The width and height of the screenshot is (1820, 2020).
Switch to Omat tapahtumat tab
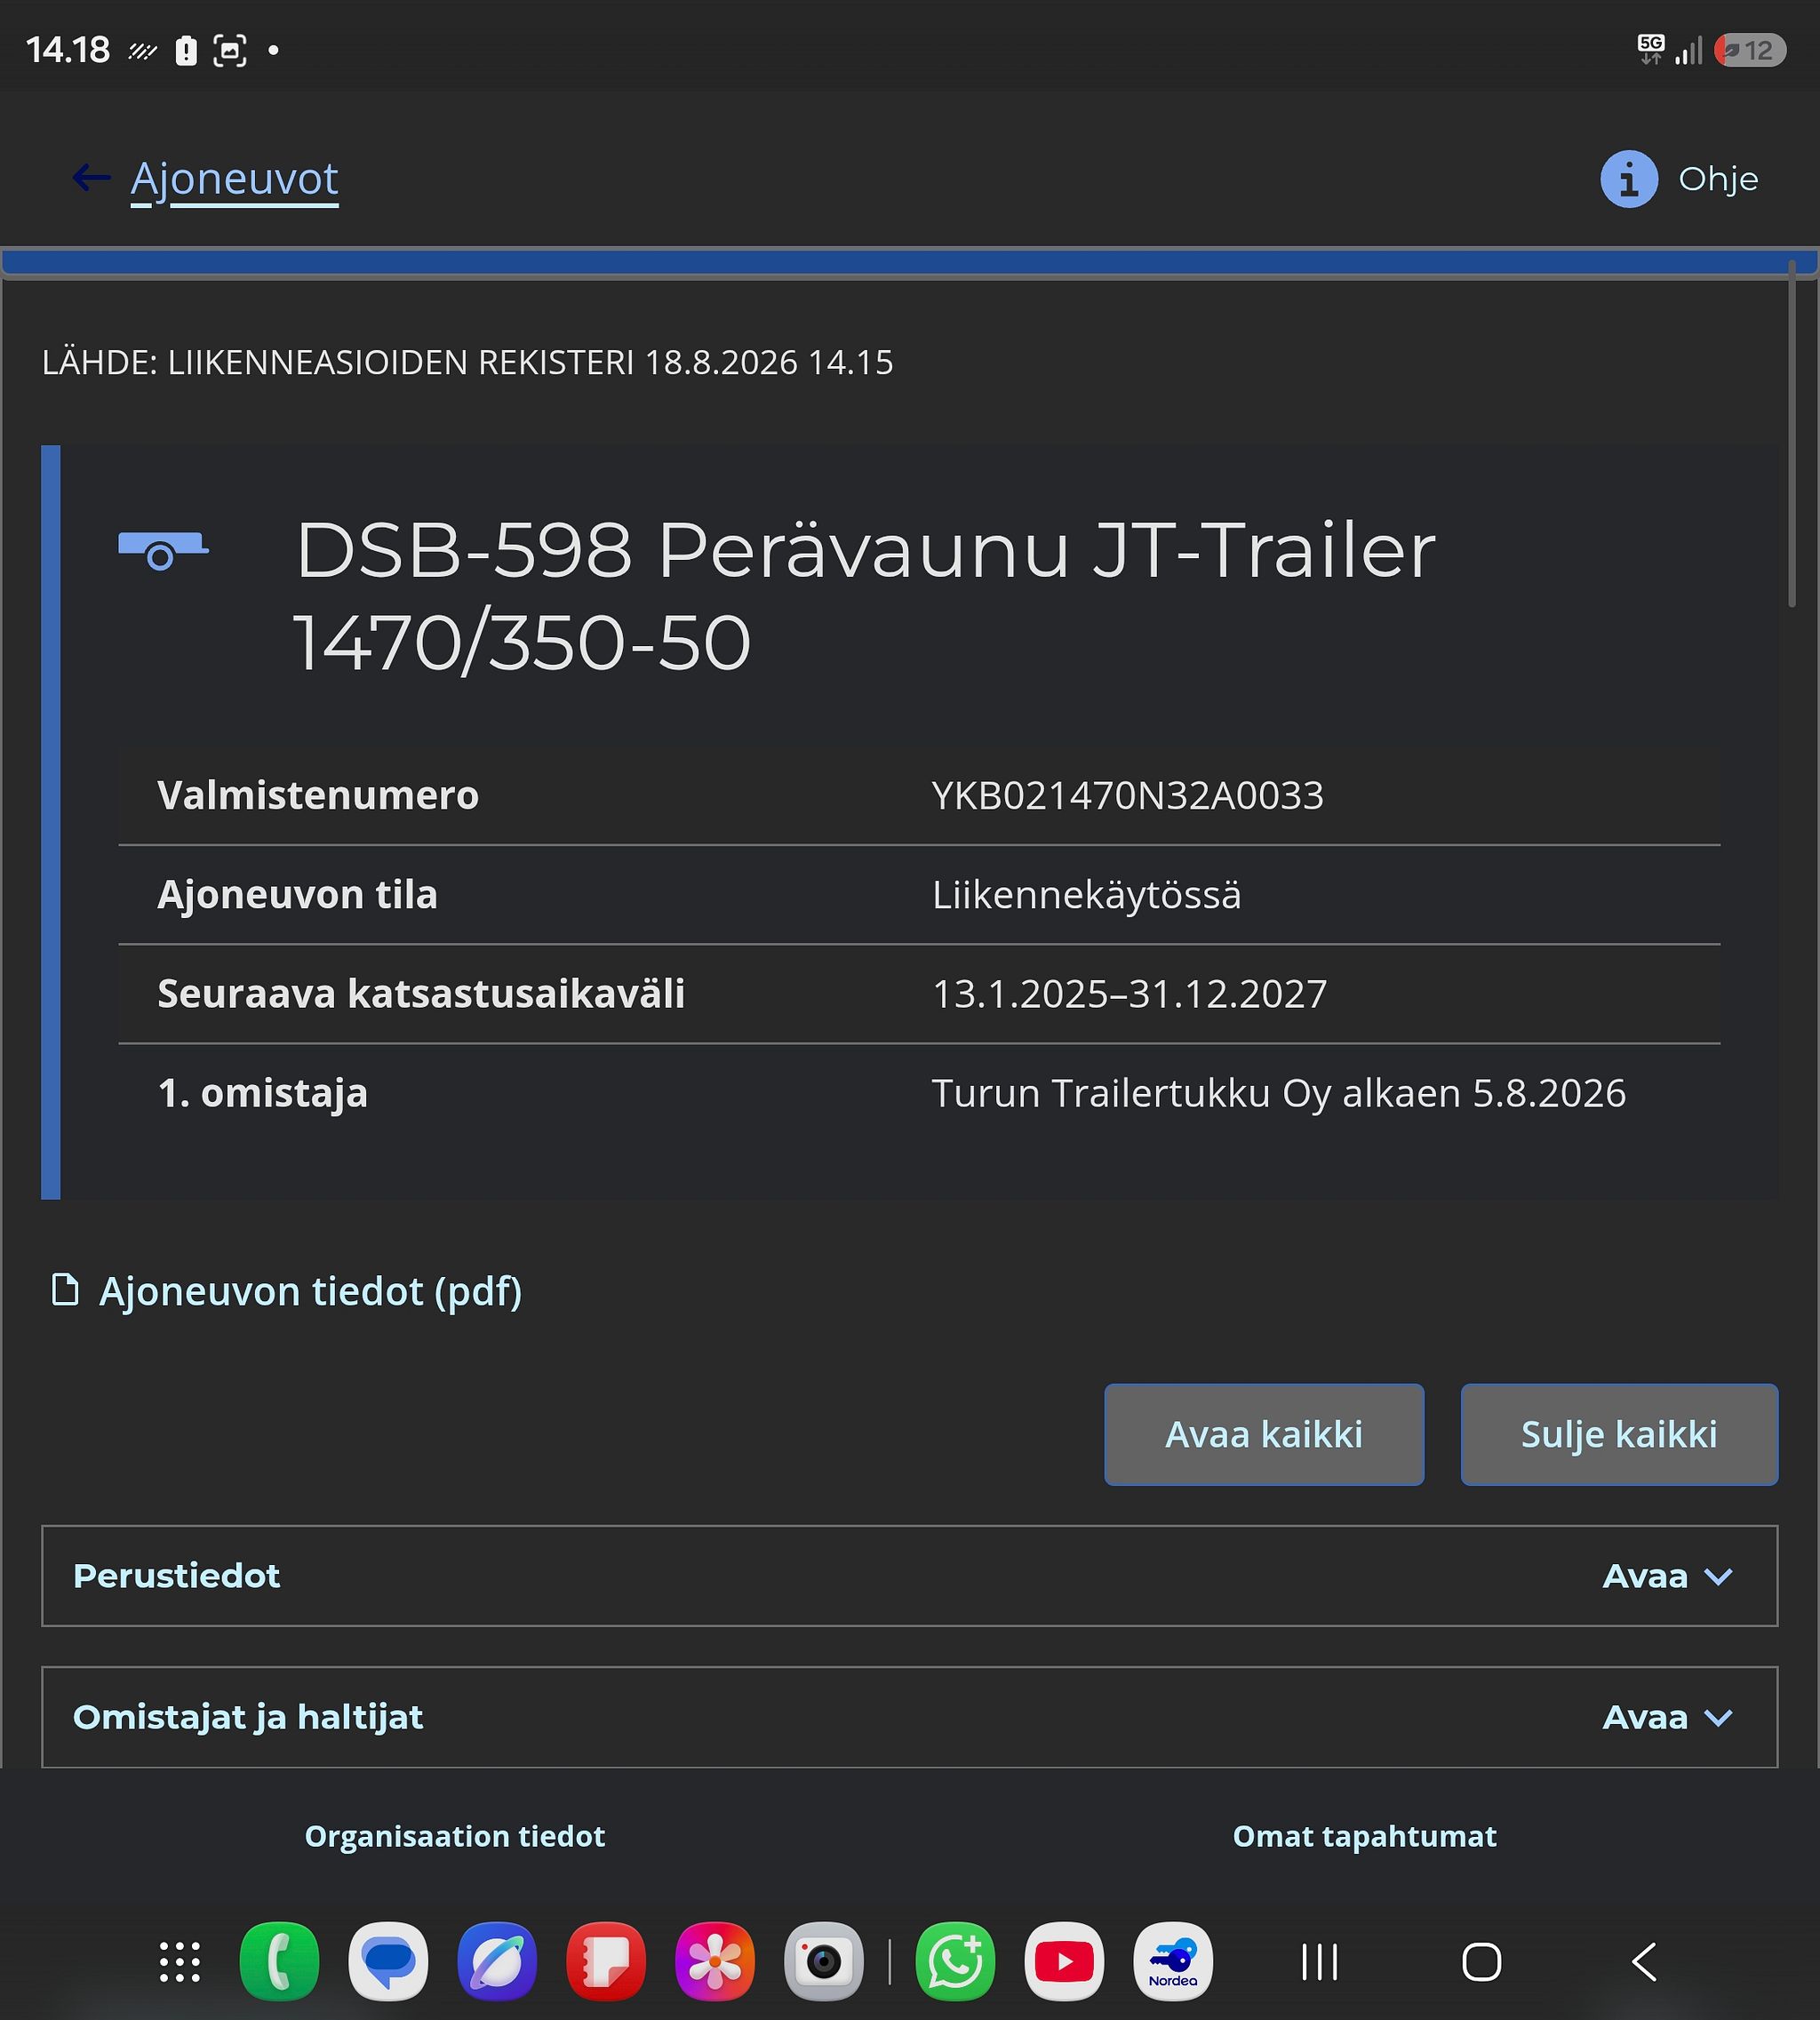pos(1365,1836)
